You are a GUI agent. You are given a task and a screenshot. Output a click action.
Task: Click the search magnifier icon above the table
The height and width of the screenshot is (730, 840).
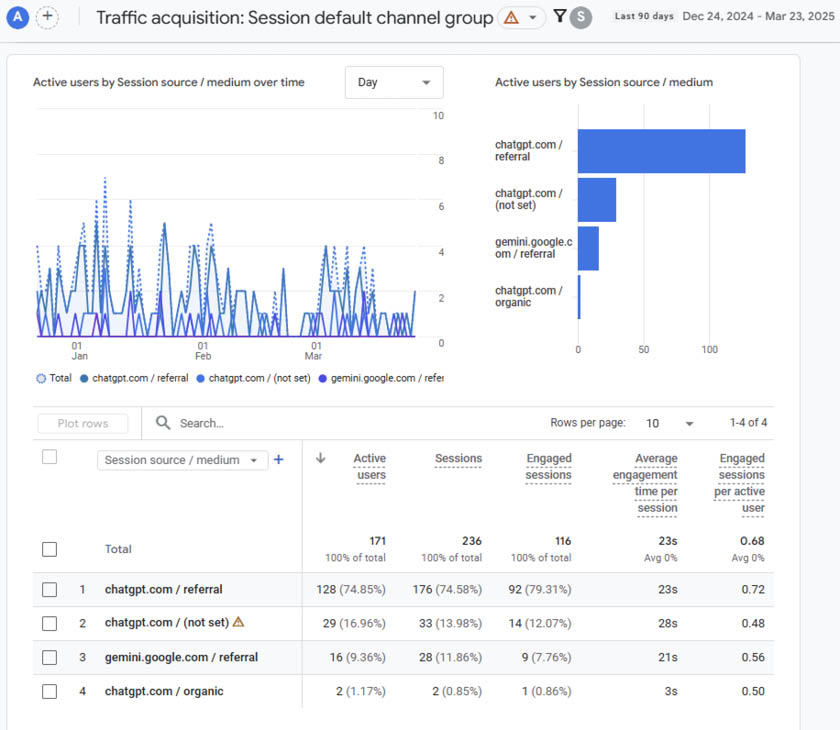[163, 423]
